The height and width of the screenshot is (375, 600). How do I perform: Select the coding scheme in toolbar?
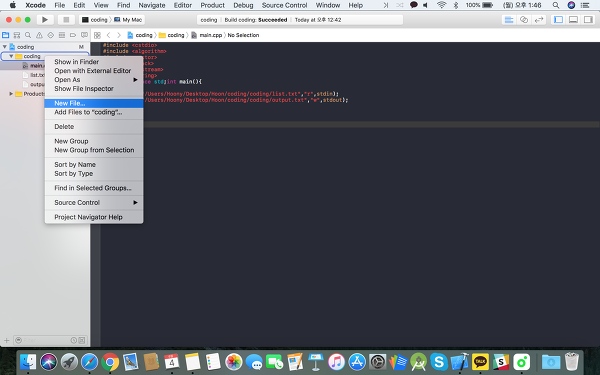[95, 20]
